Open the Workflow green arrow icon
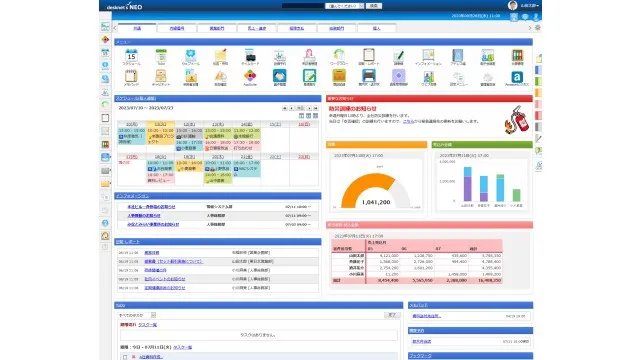 click(x=339, y=56)
